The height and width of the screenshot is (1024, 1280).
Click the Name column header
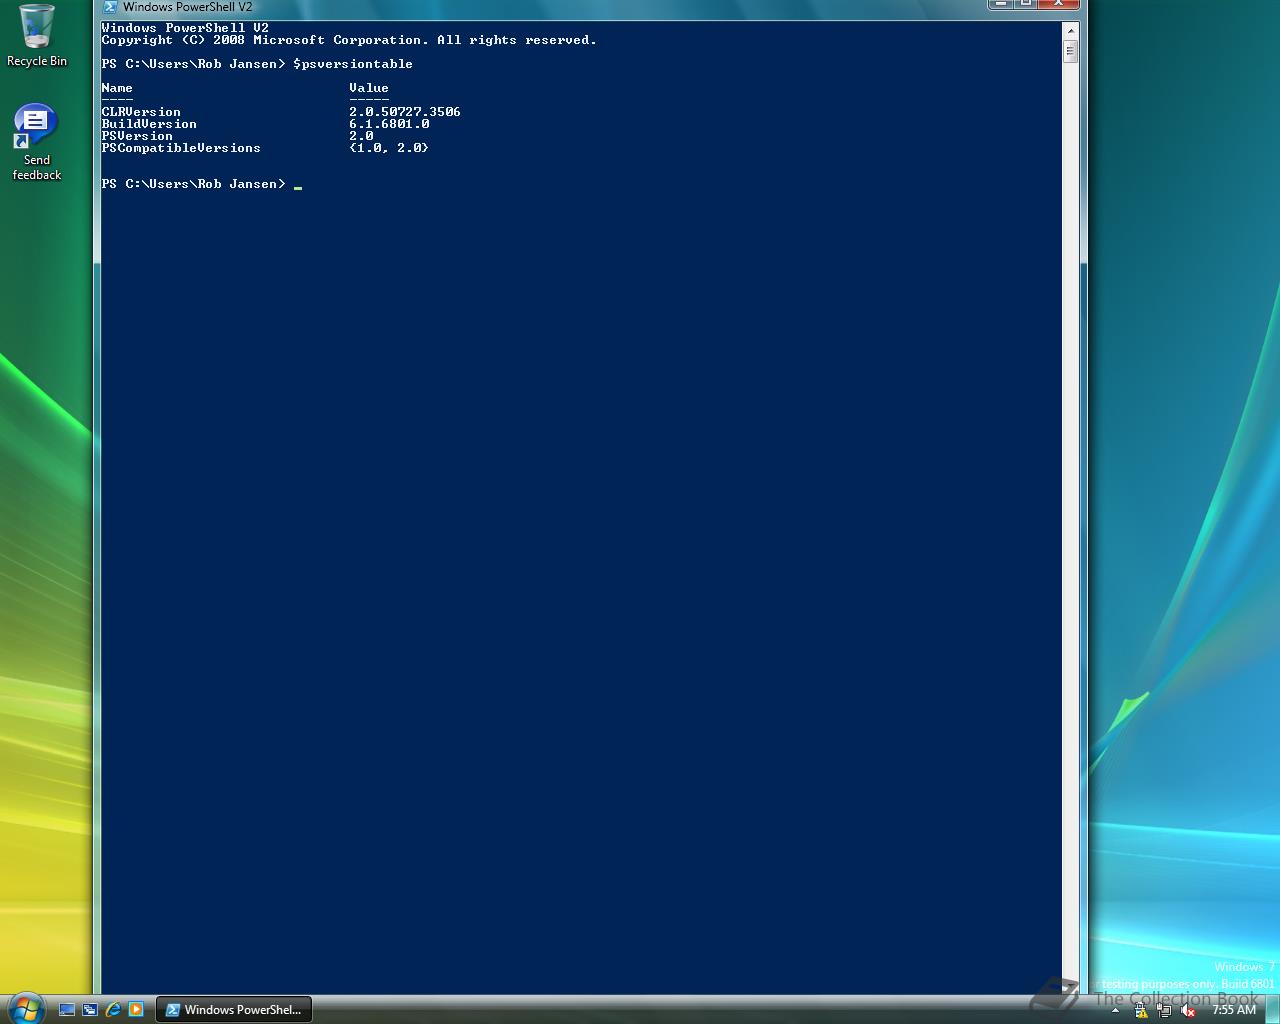[x=117, y=88]
